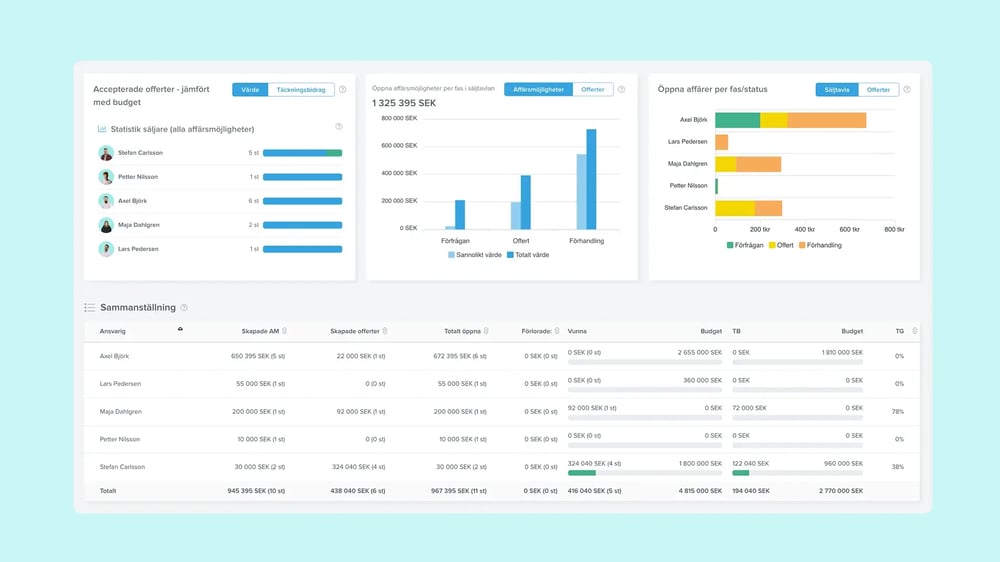Toggle sales pipeline chart to Offerter
The image size is (1000, 562).
593,90
